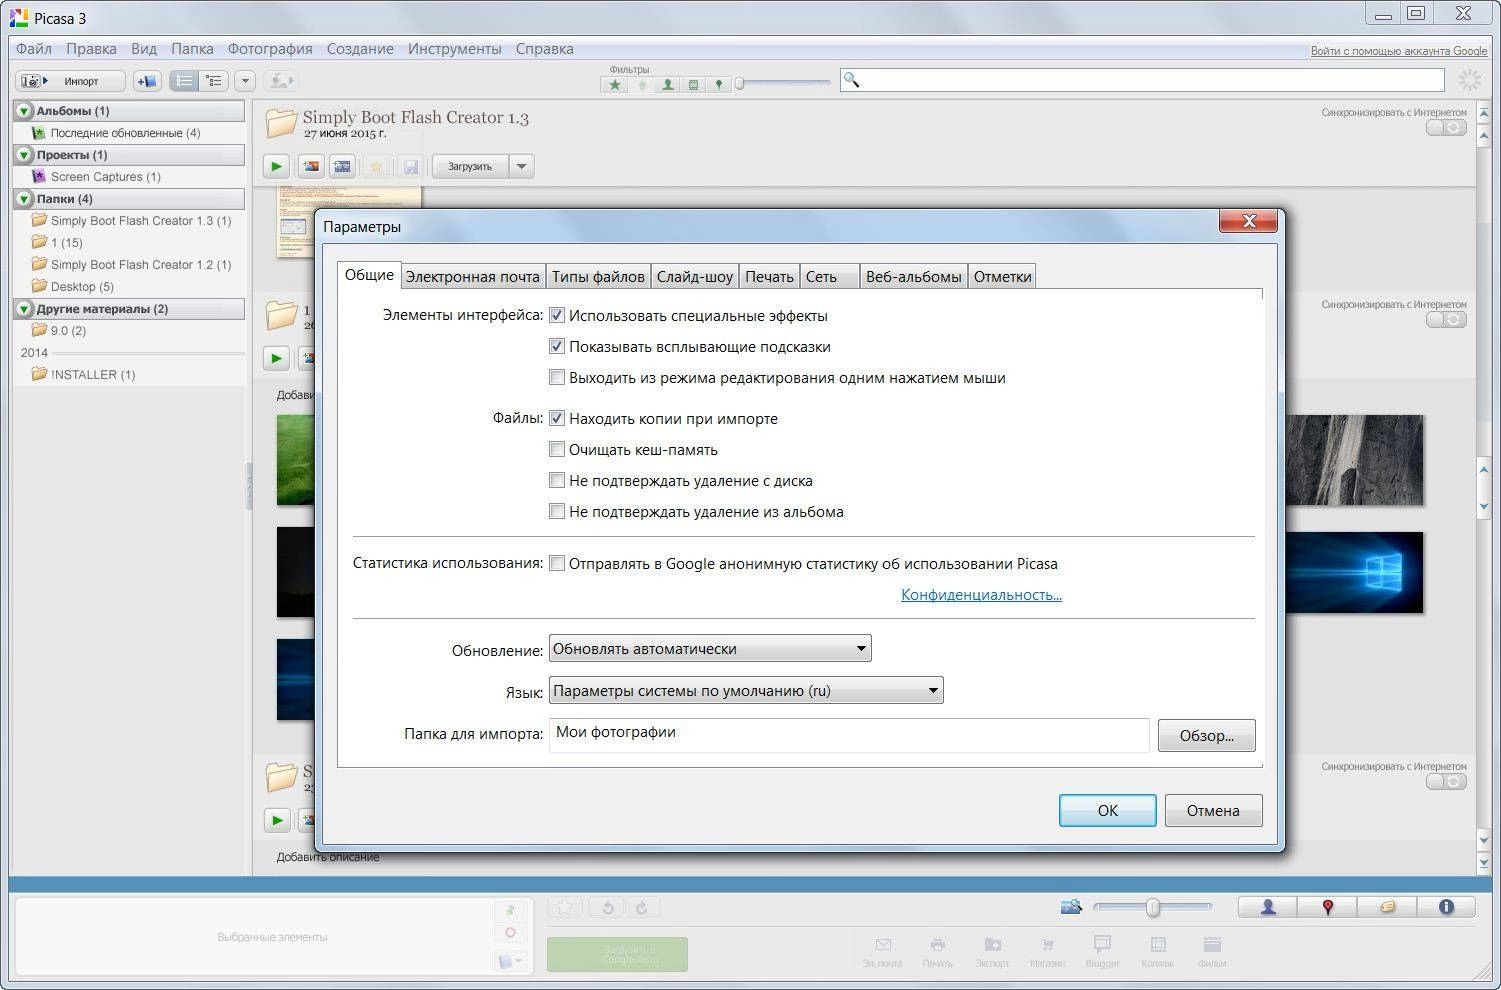Click the Movie icon in bottom bar
The image size is (1501, 990).
1212,950
